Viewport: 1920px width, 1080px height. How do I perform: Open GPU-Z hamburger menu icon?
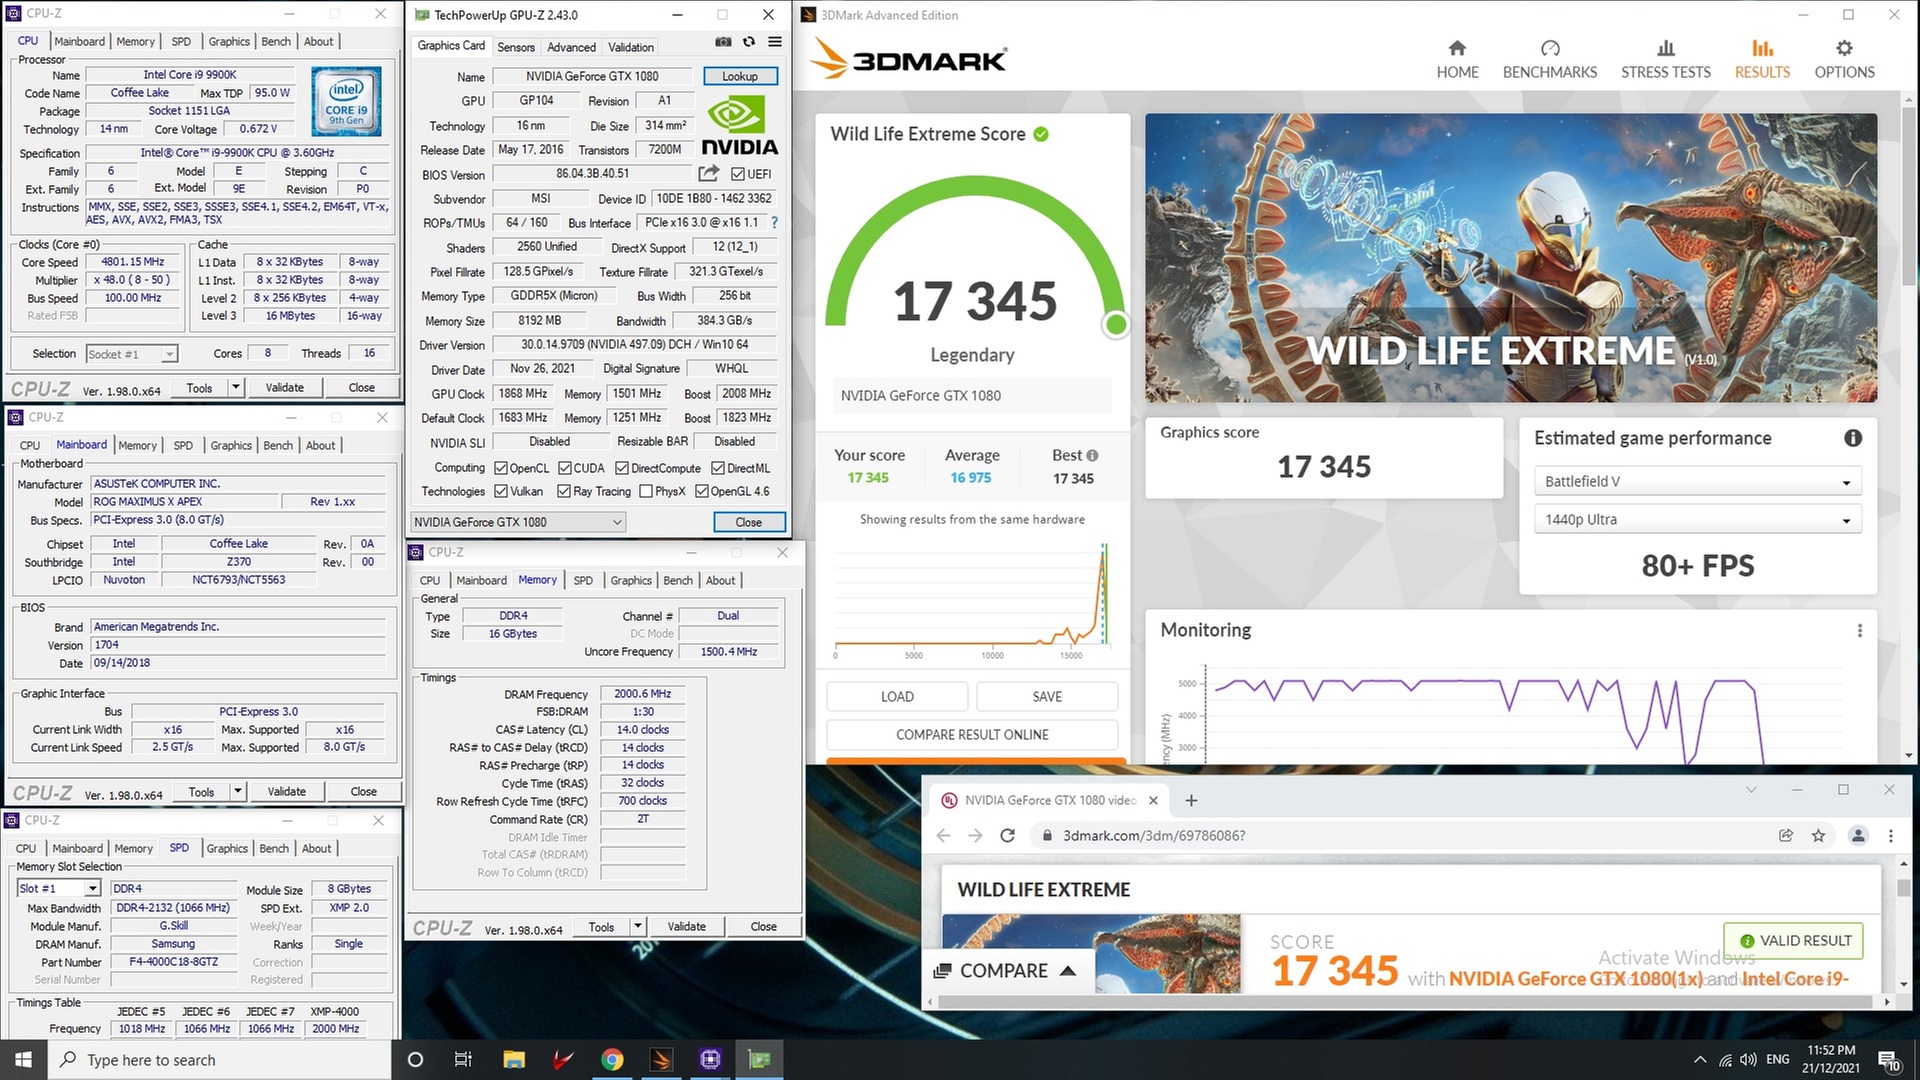tap(775, 42)
